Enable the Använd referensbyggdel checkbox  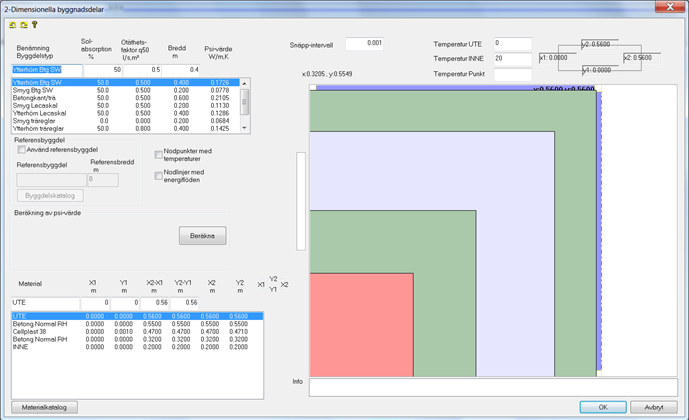[x=22, y=150]
